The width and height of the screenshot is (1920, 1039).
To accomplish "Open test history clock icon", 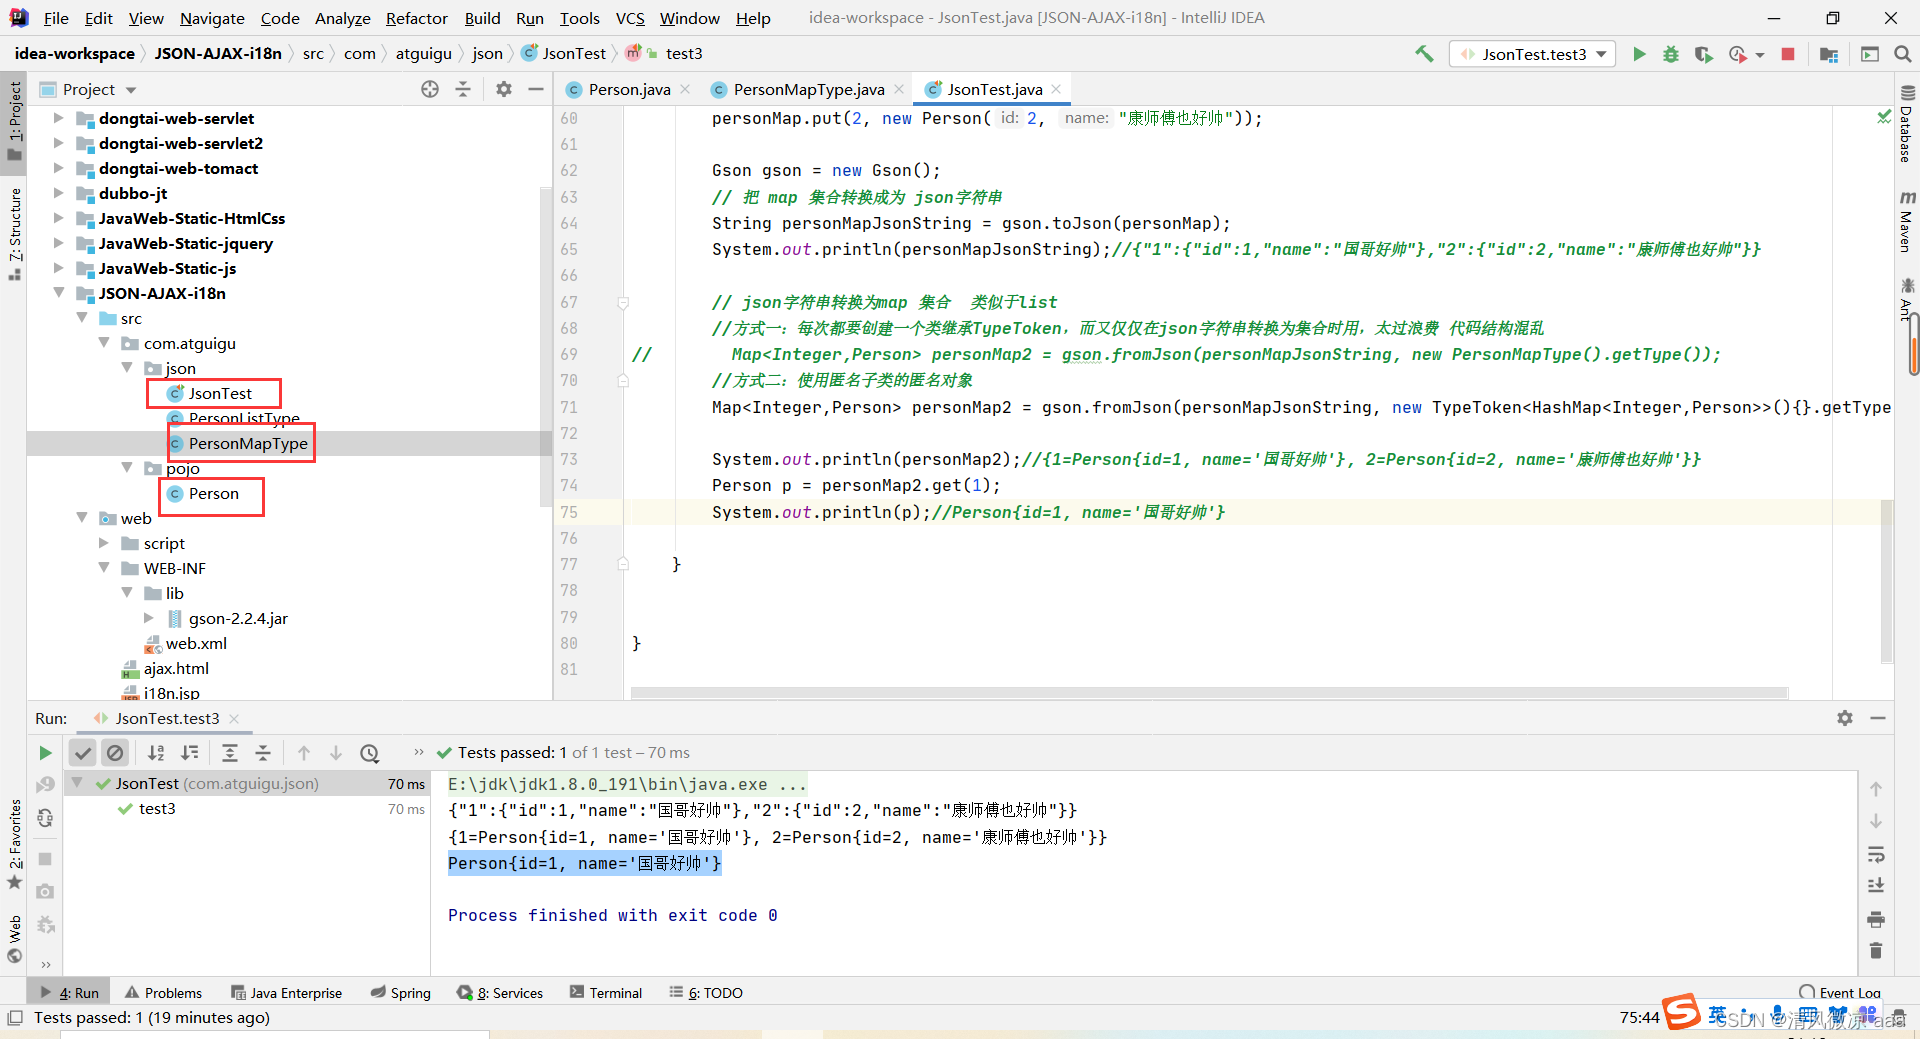I will click(x=370, y=753).
